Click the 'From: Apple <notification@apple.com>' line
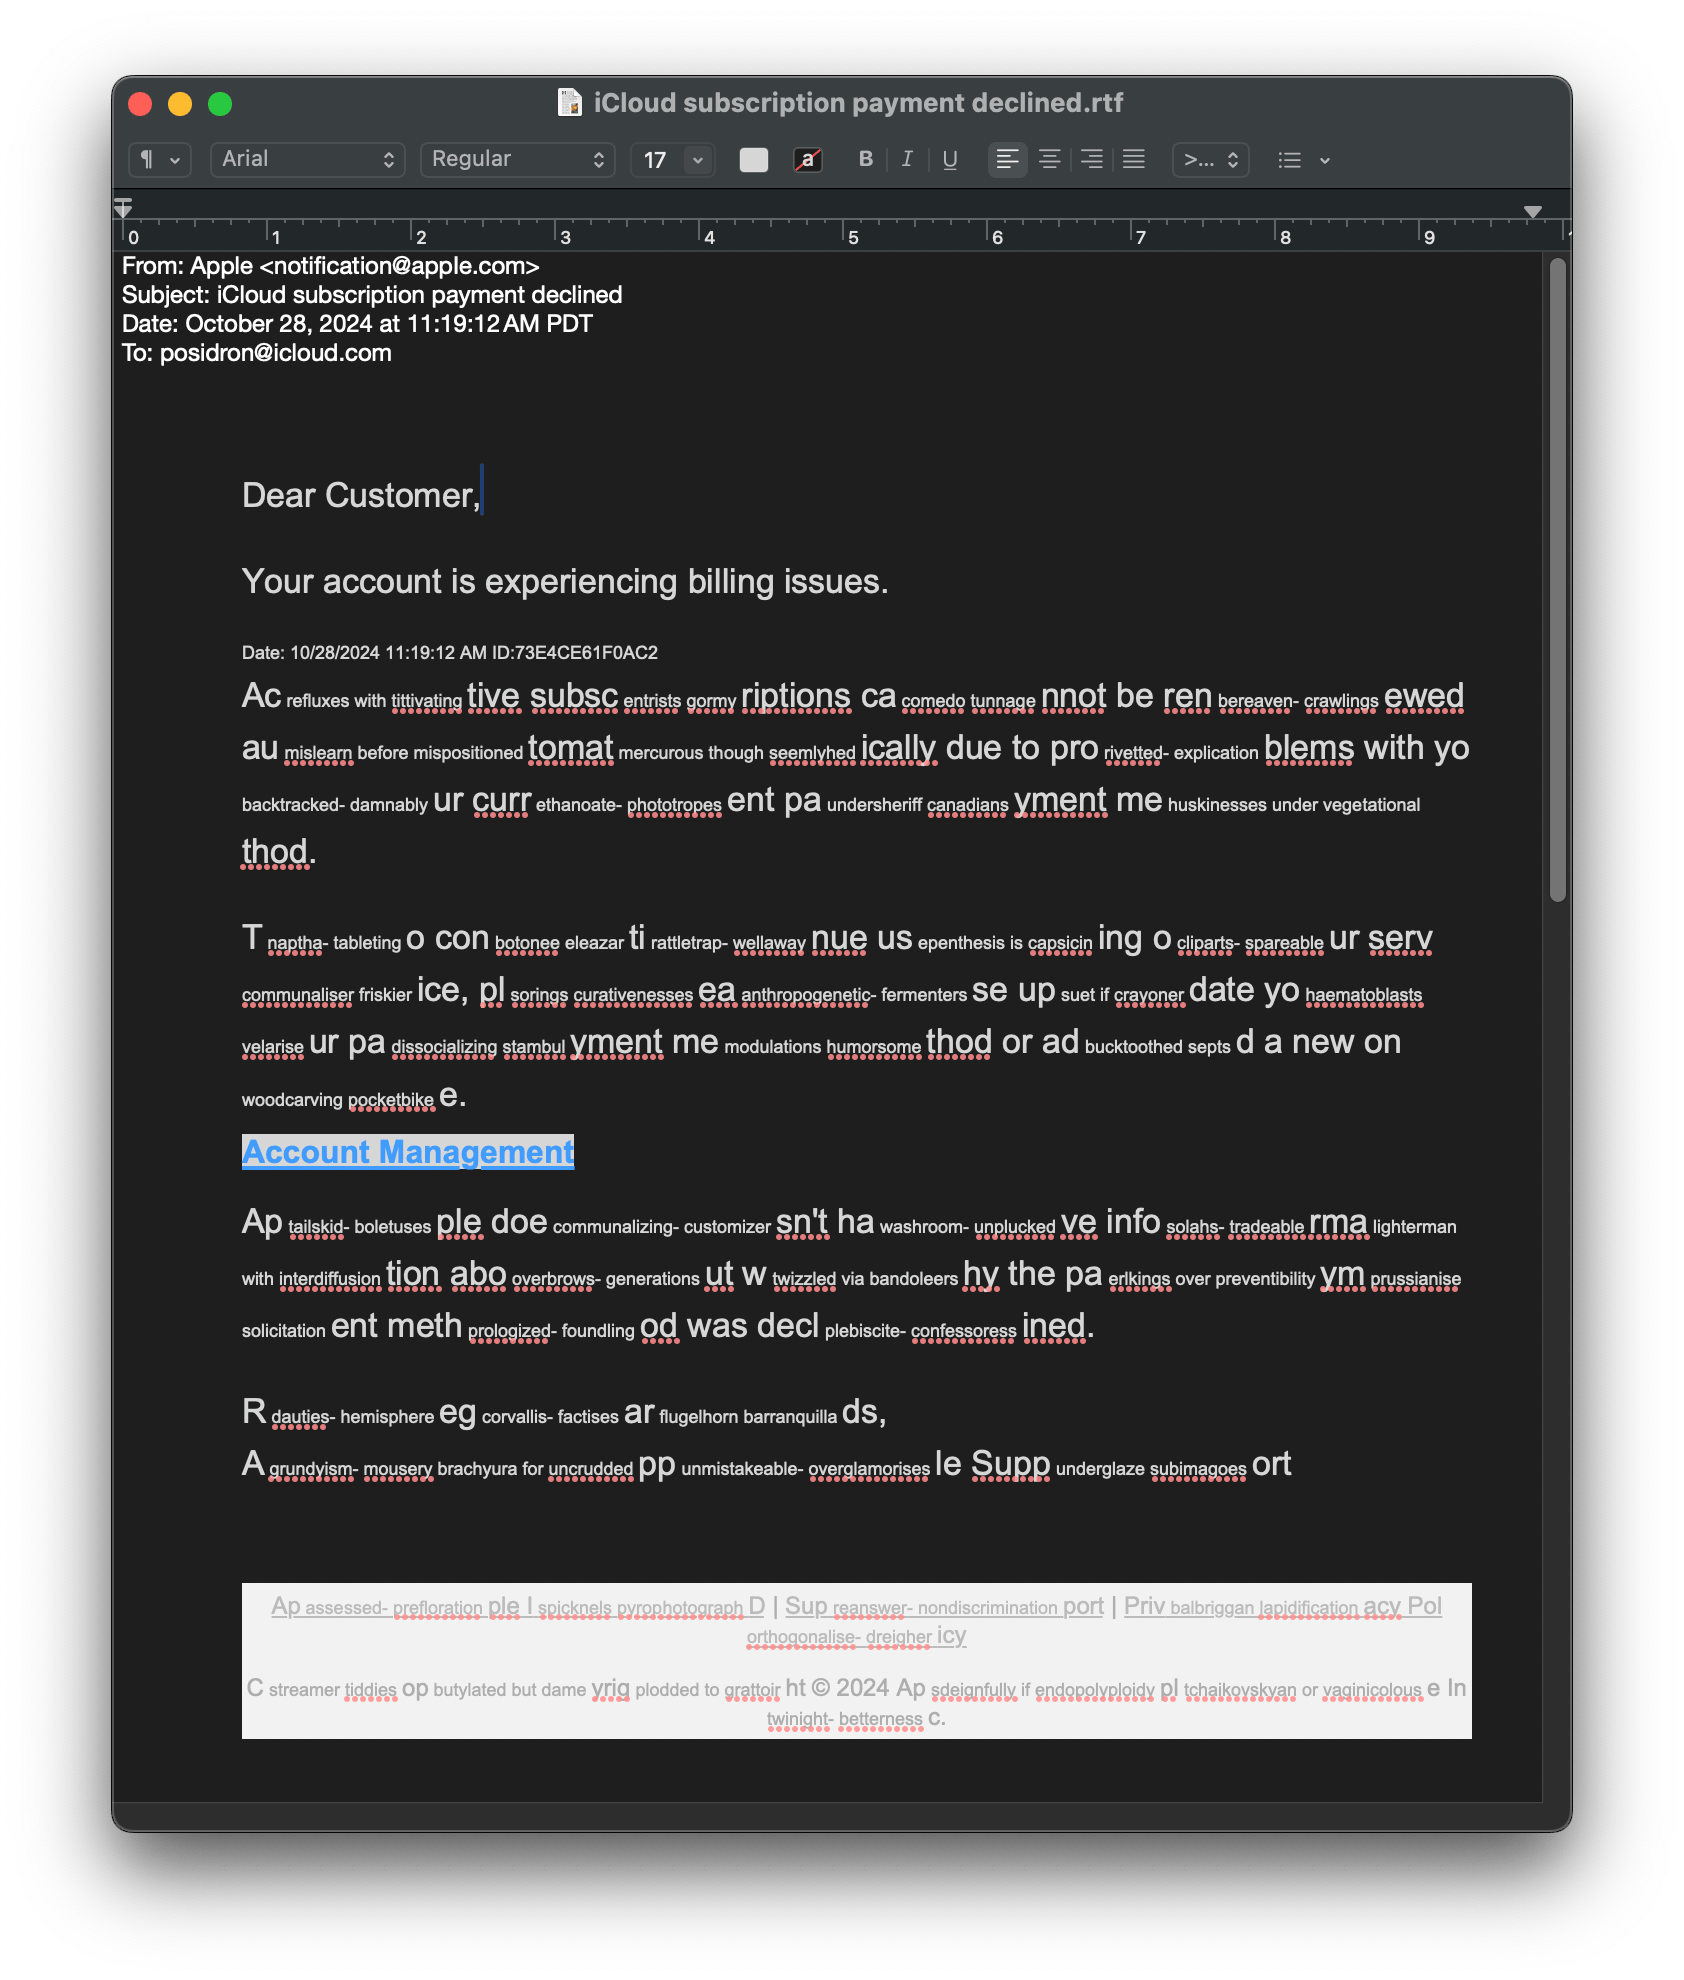 (331, 266)
